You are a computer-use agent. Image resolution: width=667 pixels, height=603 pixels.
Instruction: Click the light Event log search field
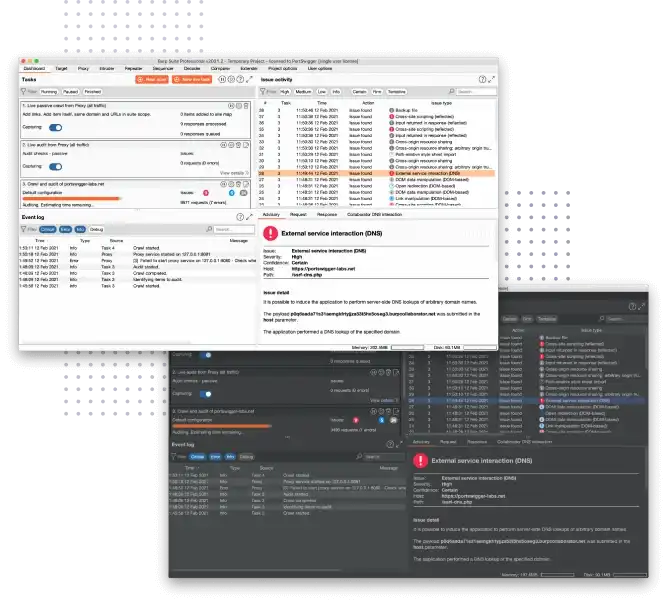click(x=234, y=230)
